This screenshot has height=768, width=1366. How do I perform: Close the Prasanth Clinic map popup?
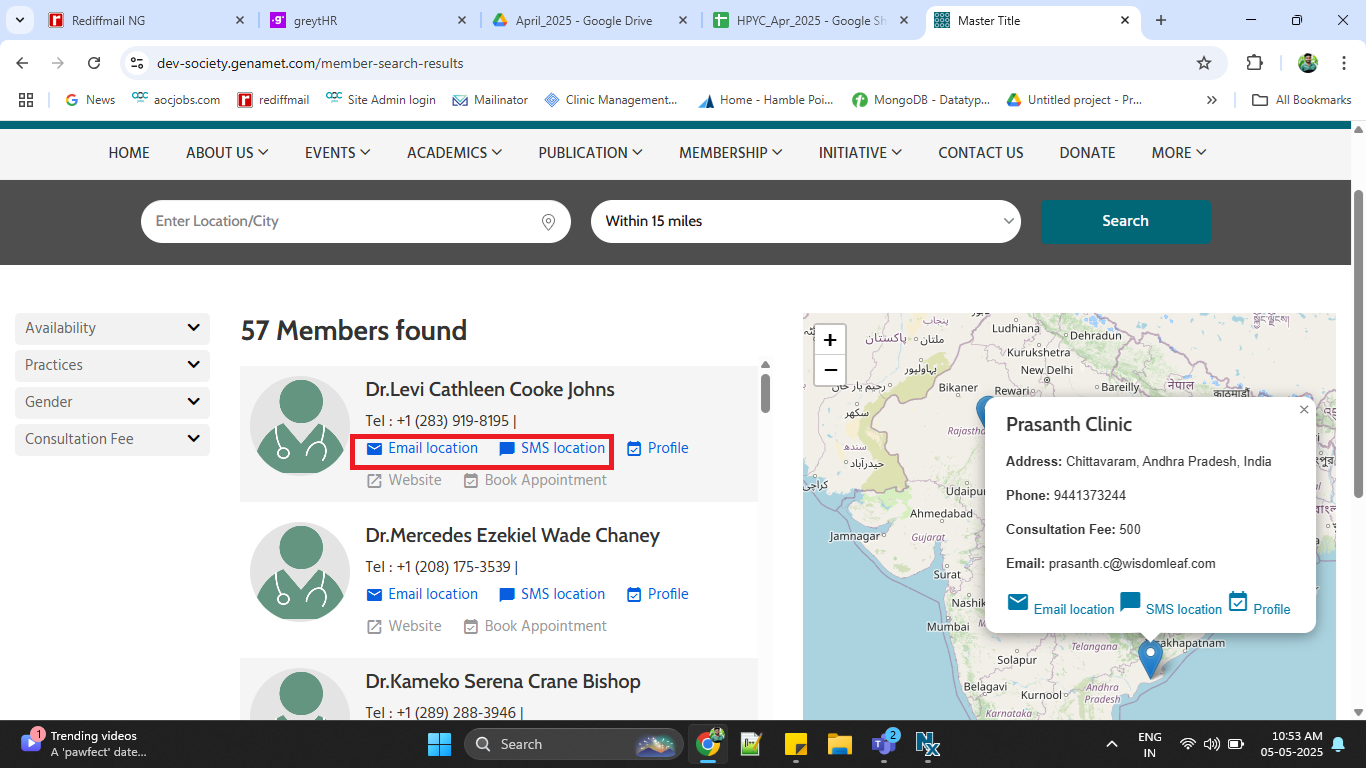coord(1303,410)
